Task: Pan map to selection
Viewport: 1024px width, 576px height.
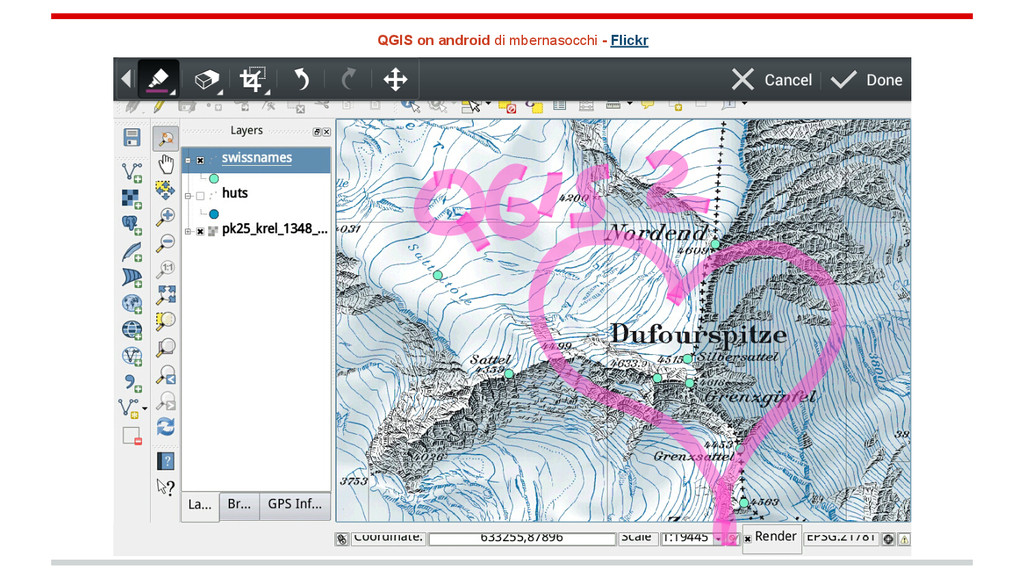Action: (166, 190)
